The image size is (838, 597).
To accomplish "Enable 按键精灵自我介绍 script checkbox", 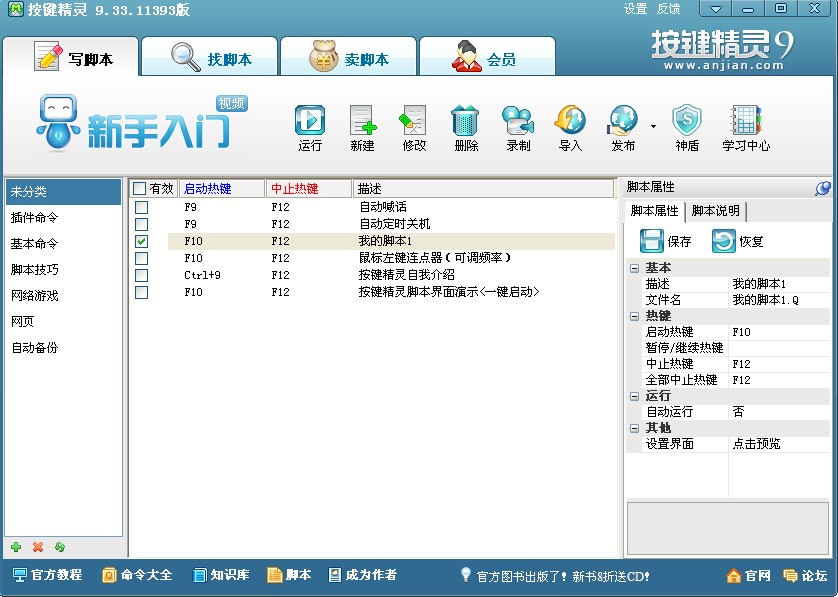I will pyautogui.click(x=142, y=275).
